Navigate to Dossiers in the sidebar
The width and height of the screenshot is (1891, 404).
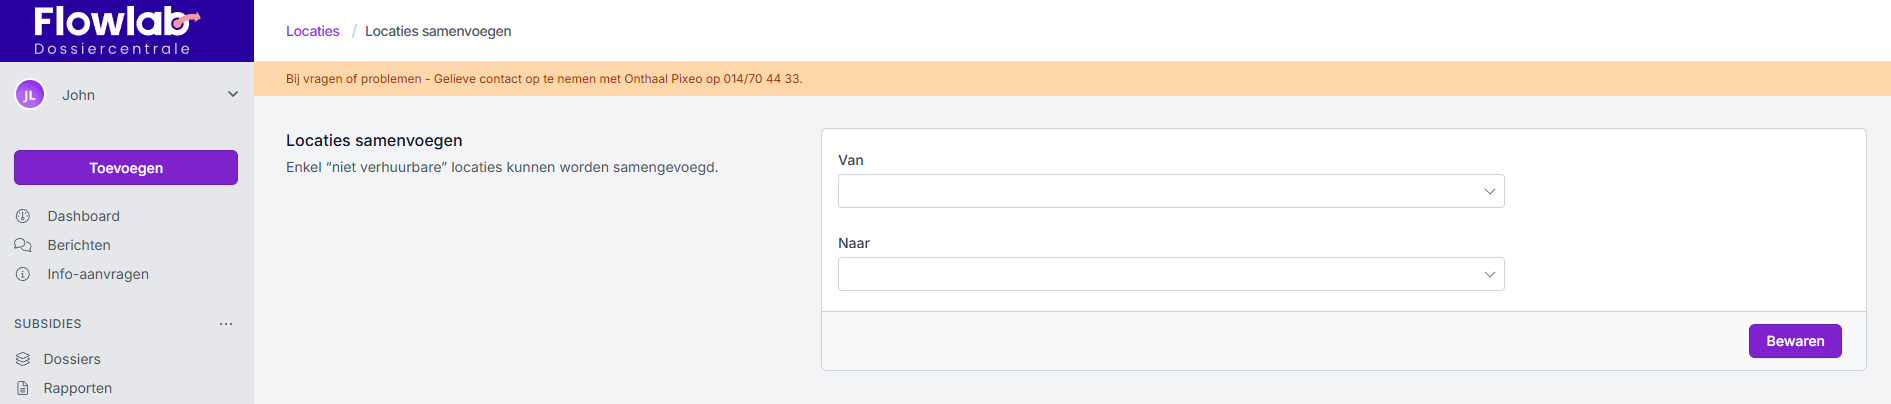72,359
